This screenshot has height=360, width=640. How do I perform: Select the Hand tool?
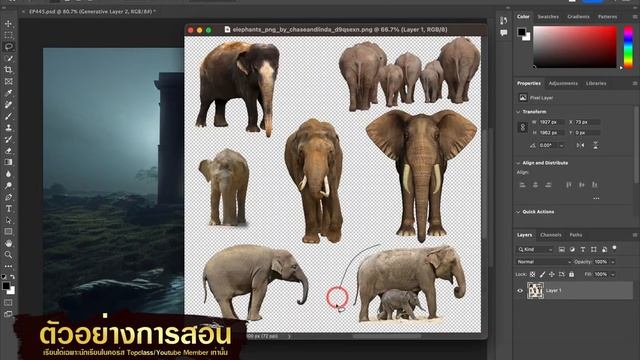click(x=8, y=243)
